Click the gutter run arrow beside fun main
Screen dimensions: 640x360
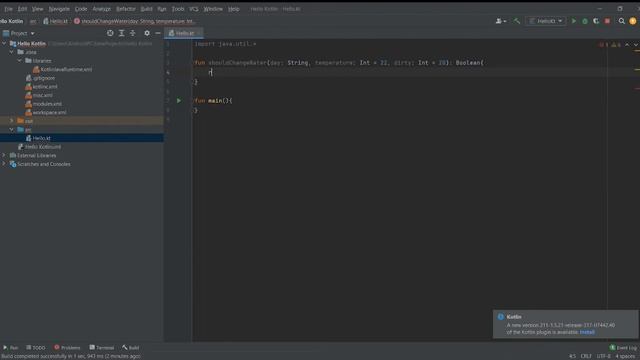[x=179, y=100]
